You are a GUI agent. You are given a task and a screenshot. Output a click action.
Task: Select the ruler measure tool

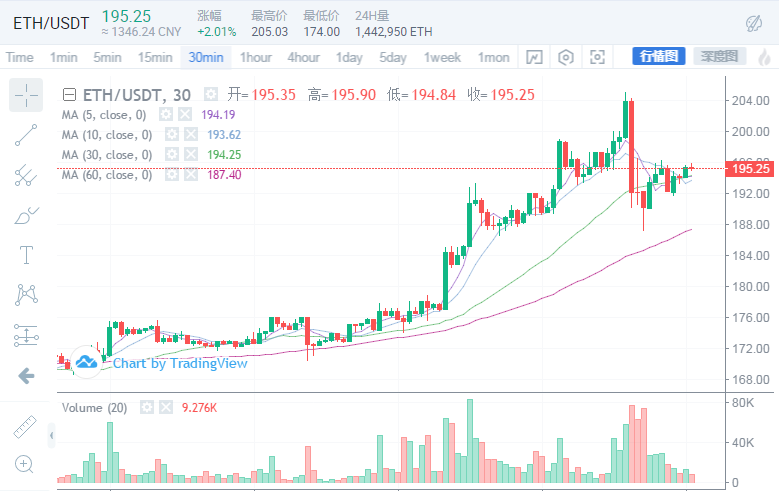pyautogui.click(x=26, y=427)
